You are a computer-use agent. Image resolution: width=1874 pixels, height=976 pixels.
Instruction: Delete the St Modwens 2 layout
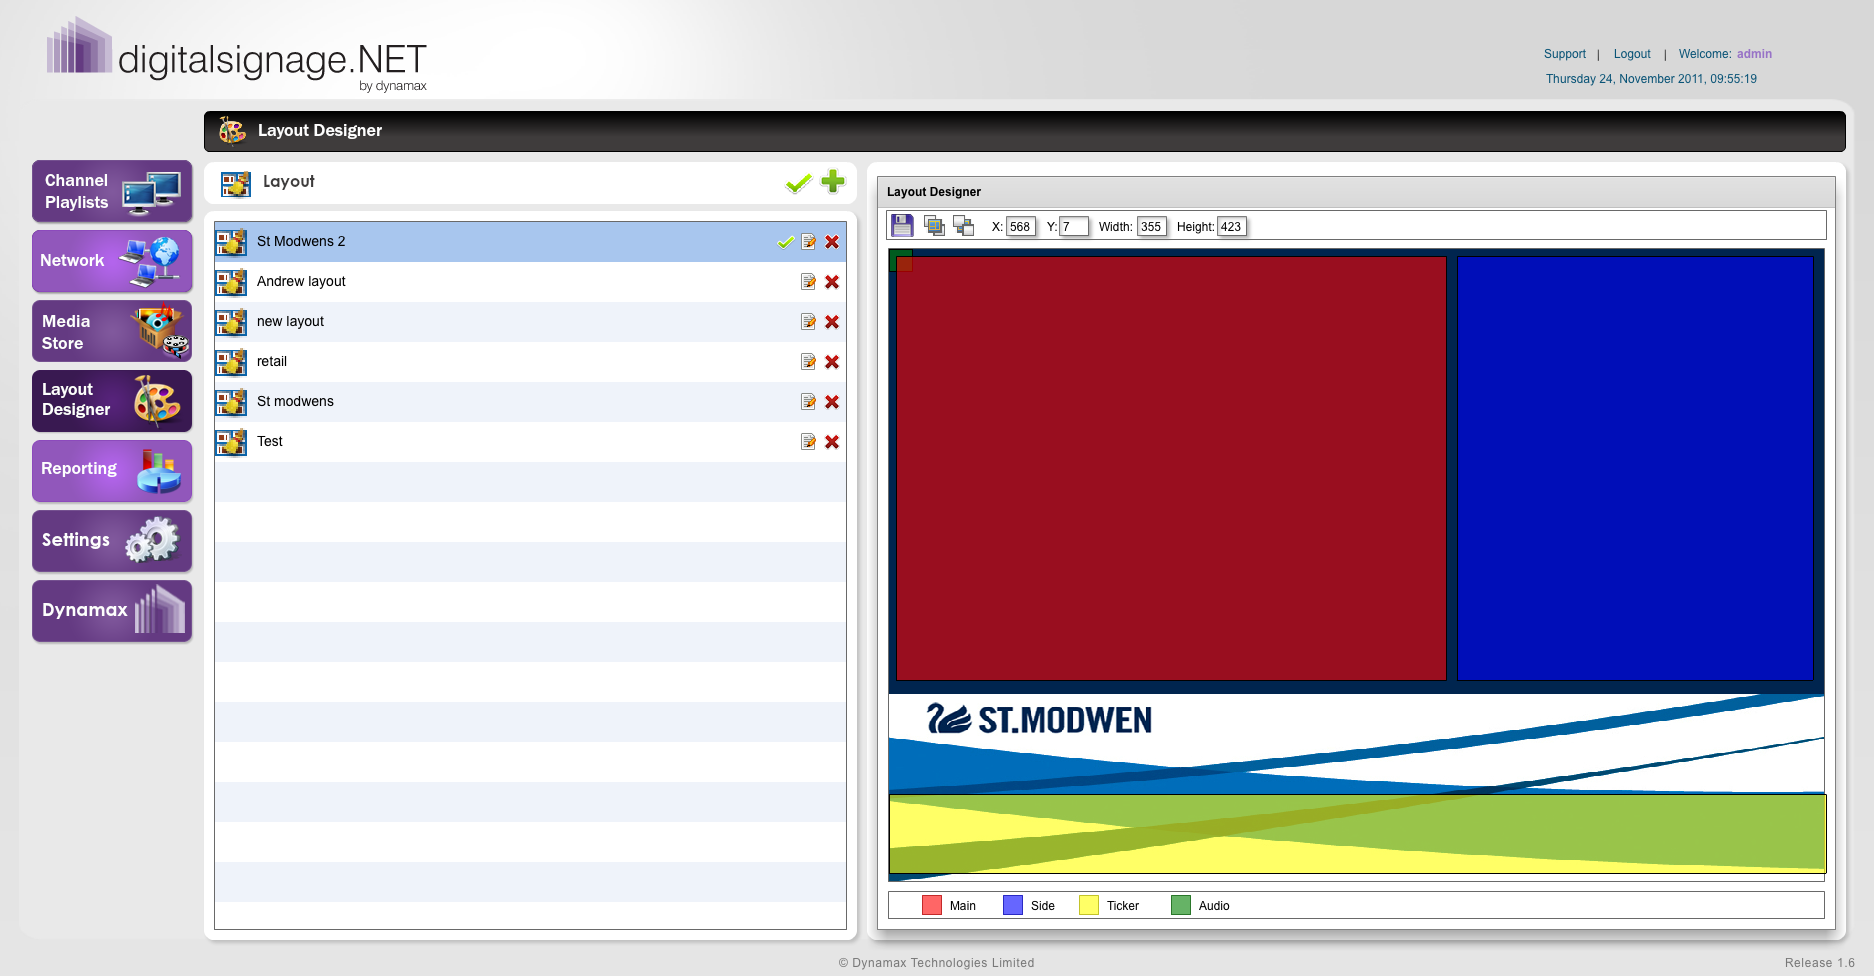[x=832, y=242]
